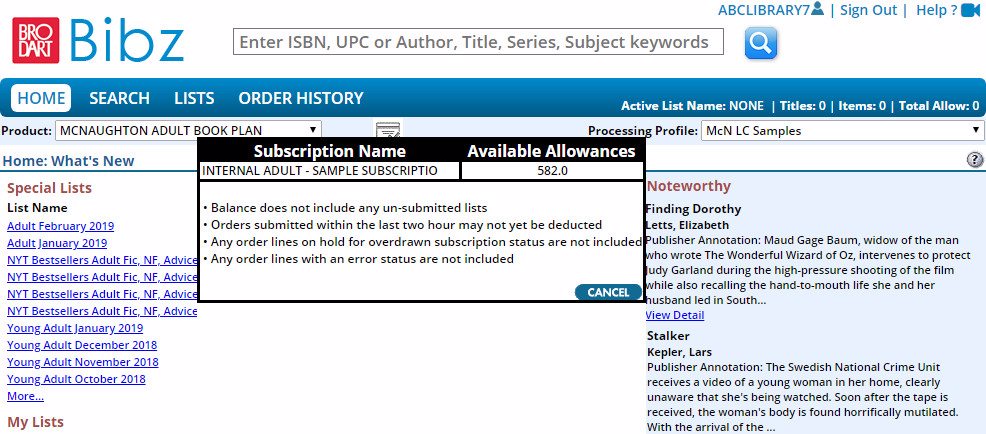Viewport: 986px width, 434px height.
Task: Click the user profile icon beside ABCLIBRARY7
Action: click(817, 9)
